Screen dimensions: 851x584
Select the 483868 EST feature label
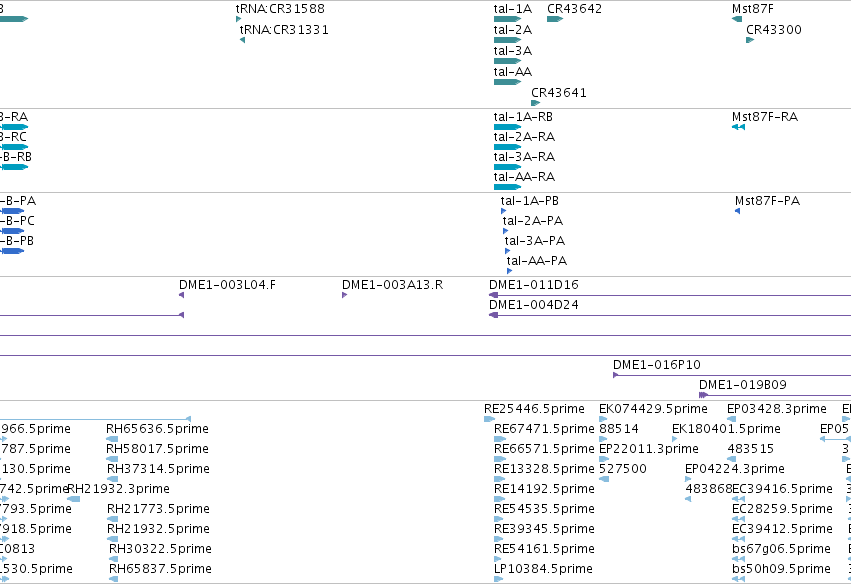coord(708,488)
